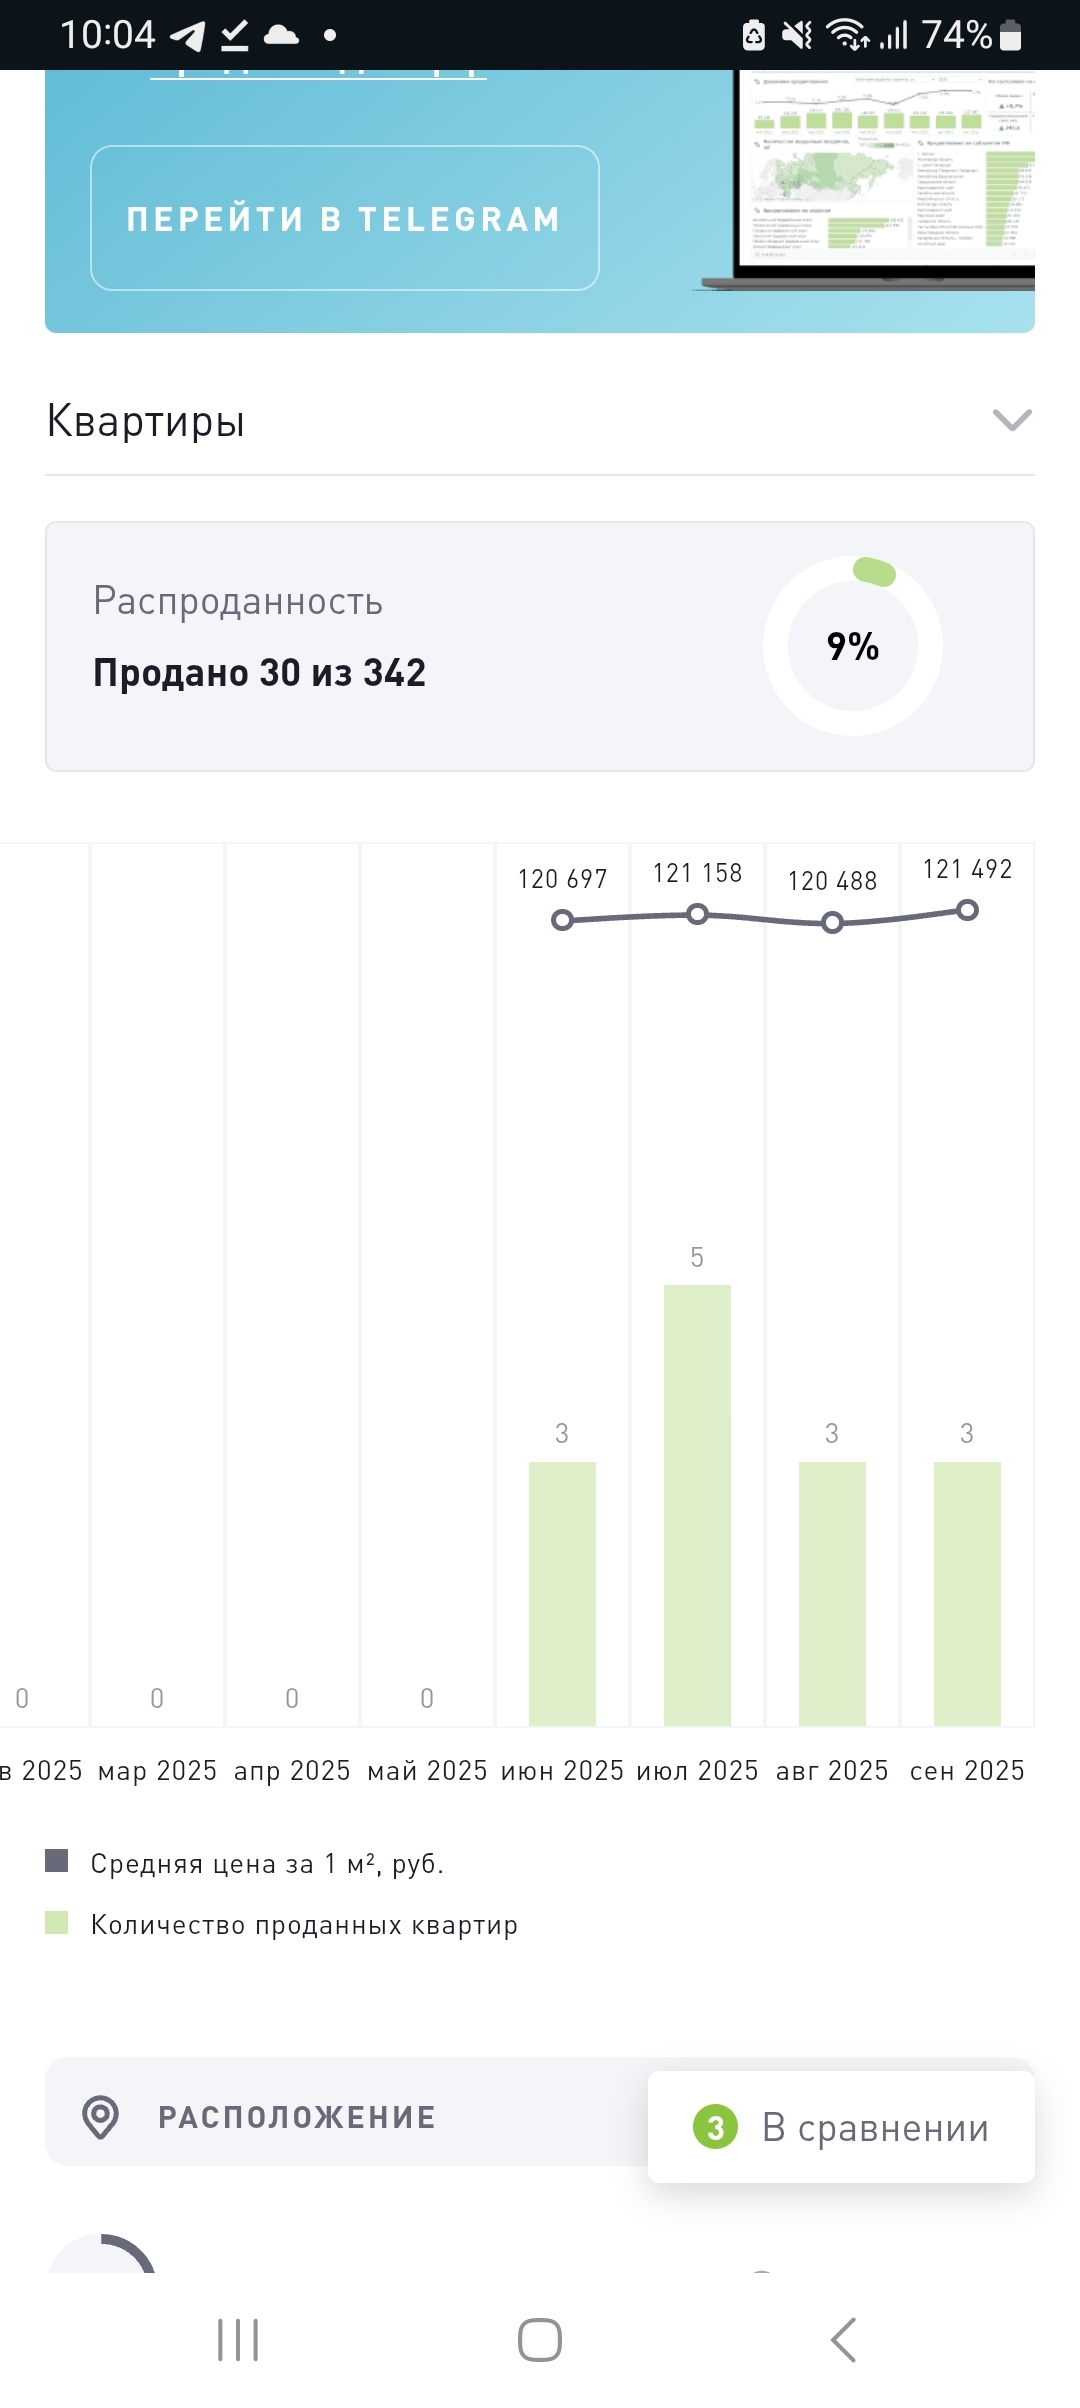Tap the 121 492 price point on line
Viewport: 1080px width, 2408px height.
point(967,910)
